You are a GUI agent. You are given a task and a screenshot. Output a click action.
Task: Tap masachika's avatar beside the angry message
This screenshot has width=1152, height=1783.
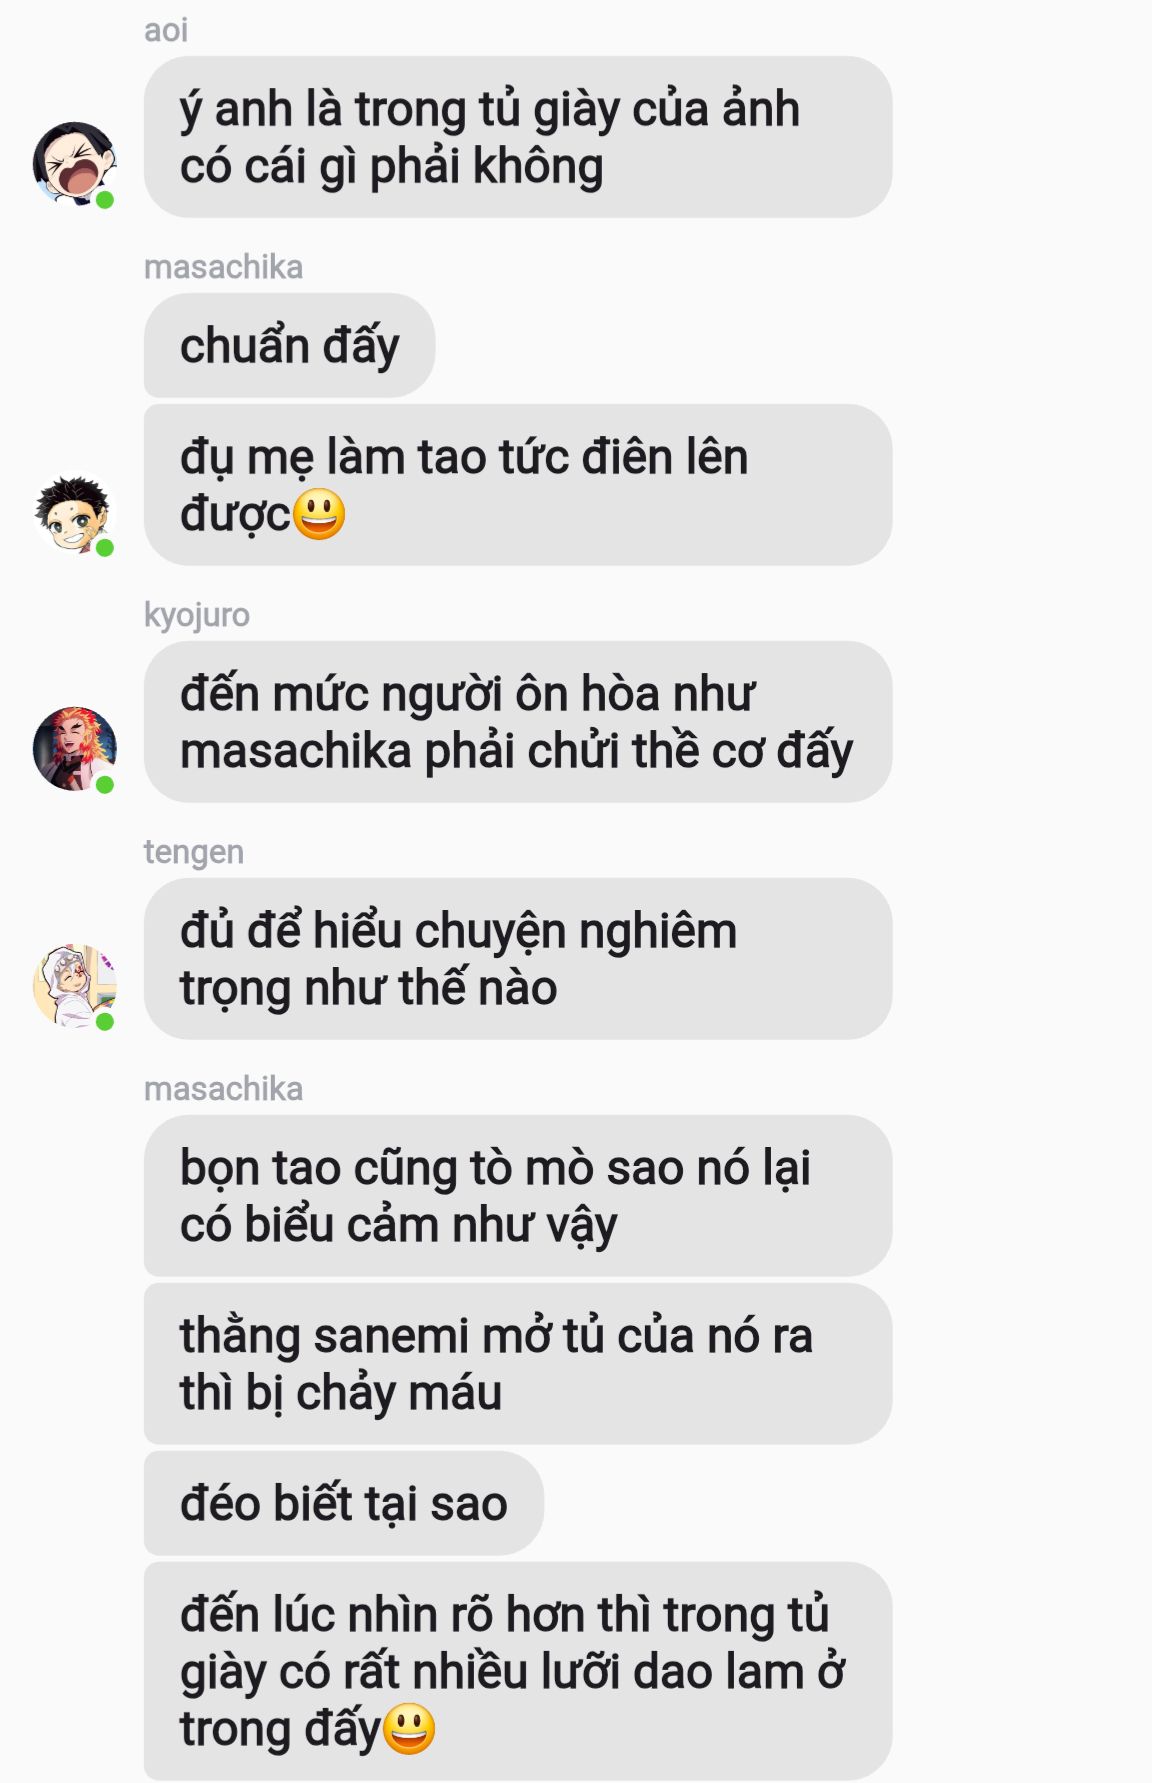point(75,512)
